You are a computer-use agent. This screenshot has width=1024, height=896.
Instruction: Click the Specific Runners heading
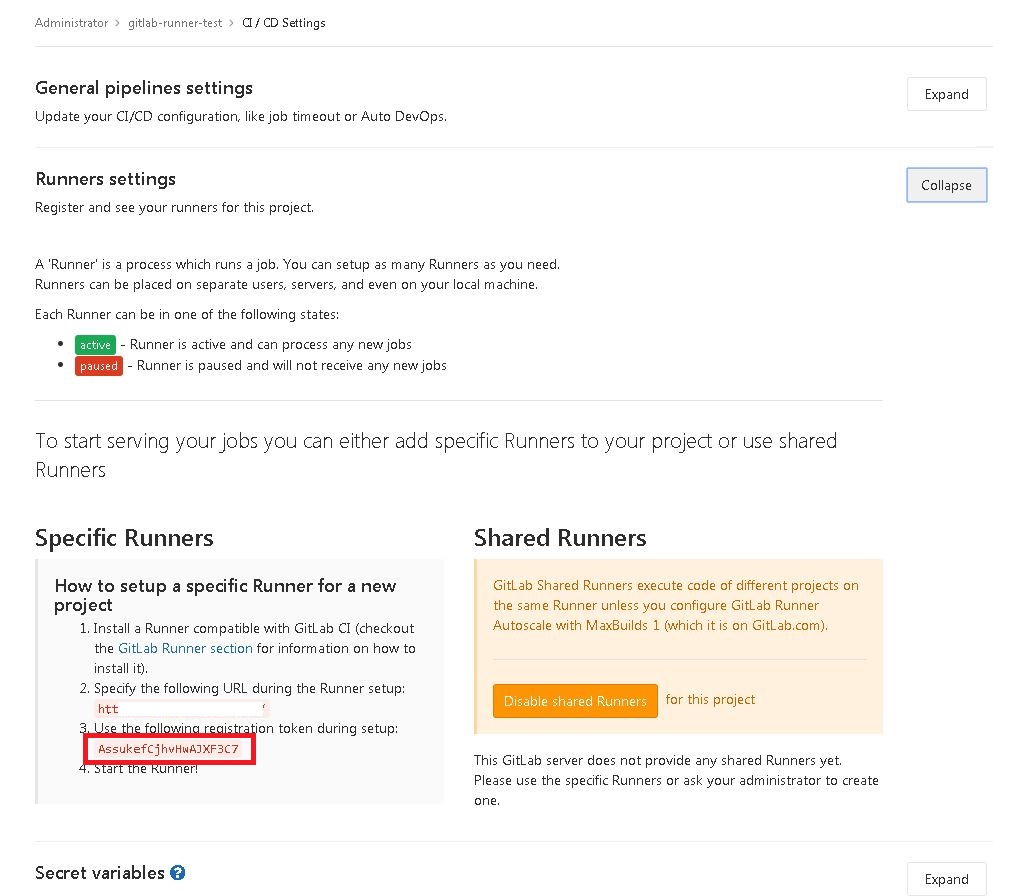click(124, 538)
